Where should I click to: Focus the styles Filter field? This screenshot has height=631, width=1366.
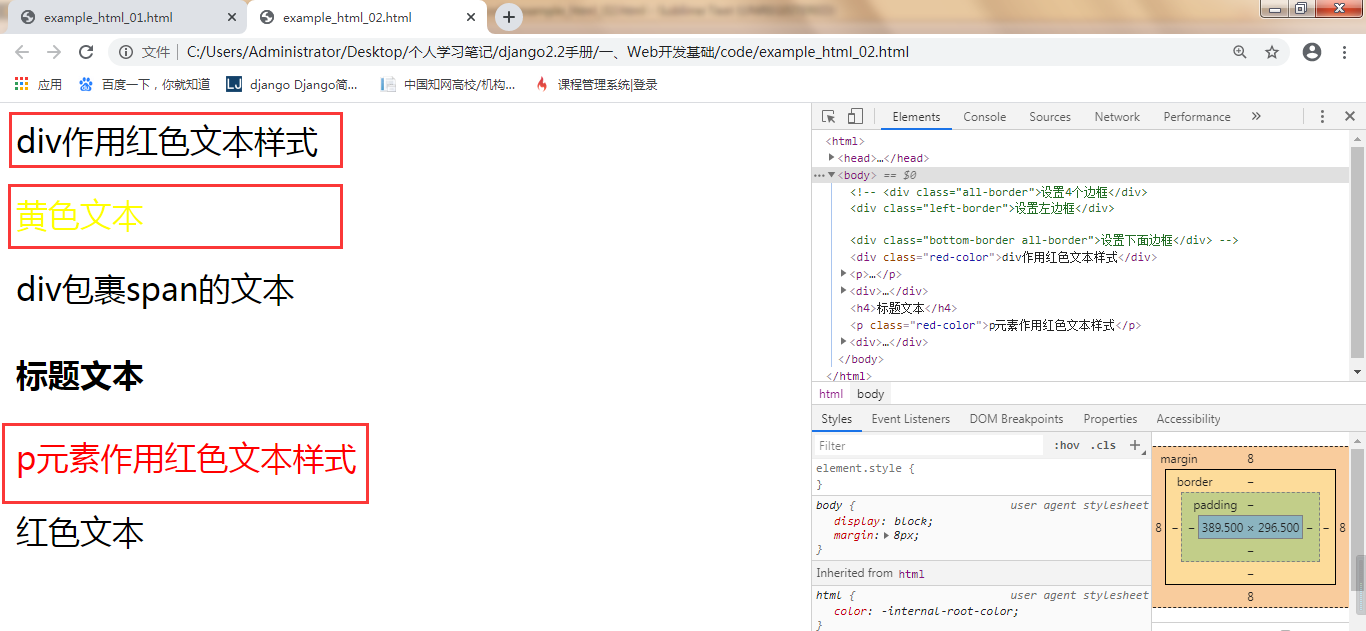tap(929, 446)
